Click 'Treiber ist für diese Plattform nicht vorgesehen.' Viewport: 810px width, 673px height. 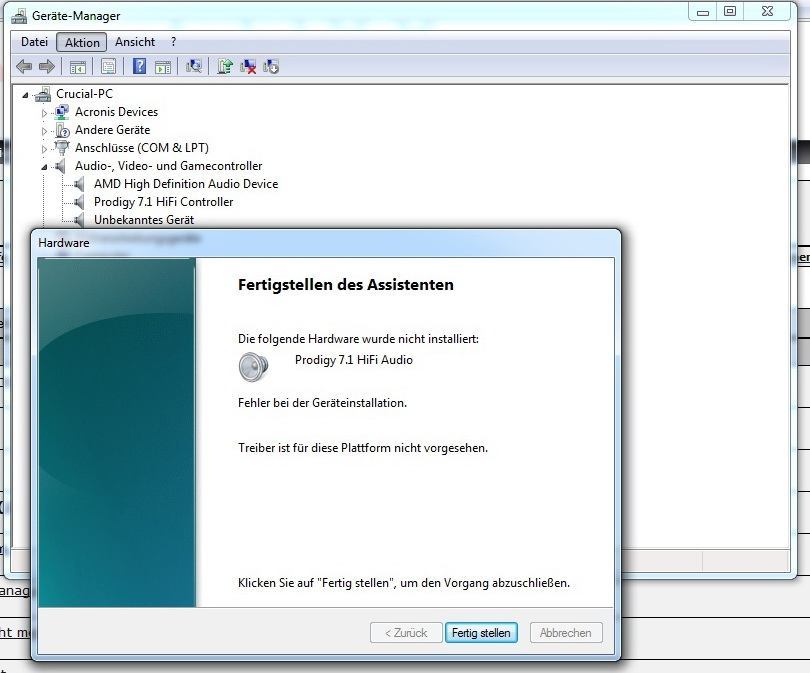tap(363, 448)
